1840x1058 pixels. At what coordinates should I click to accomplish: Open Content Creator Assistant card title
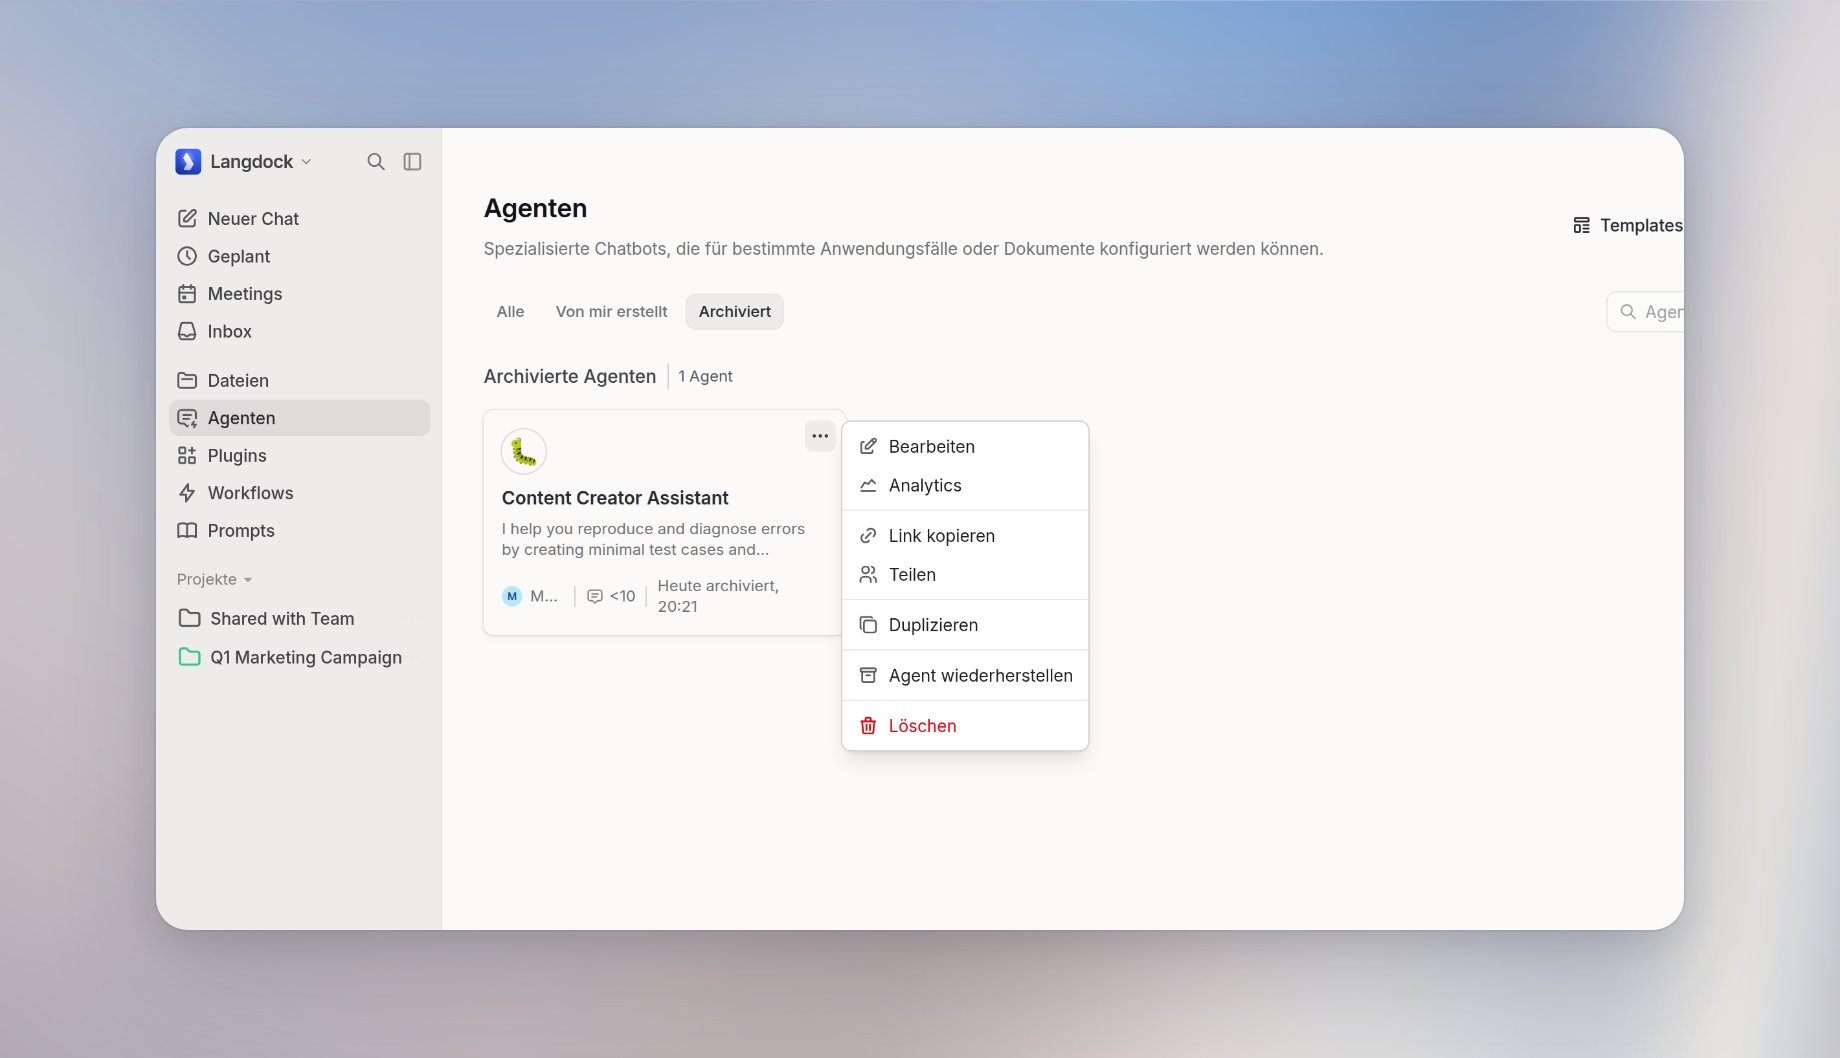coord(615,498)
